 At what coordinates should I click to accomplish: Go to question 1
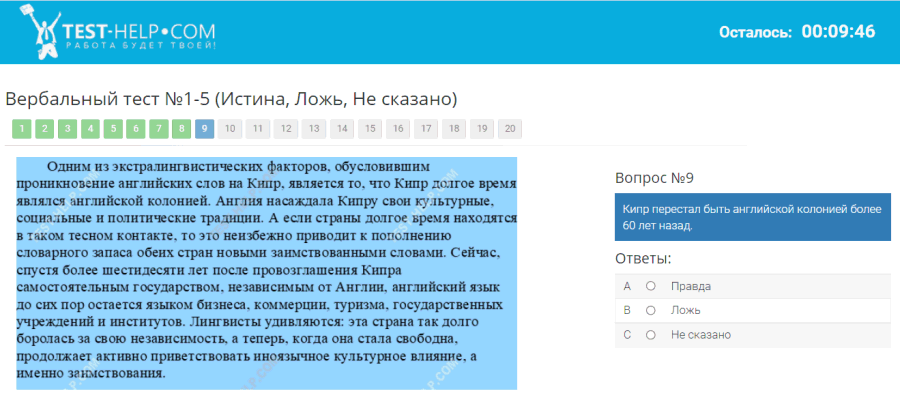point(22,129)
